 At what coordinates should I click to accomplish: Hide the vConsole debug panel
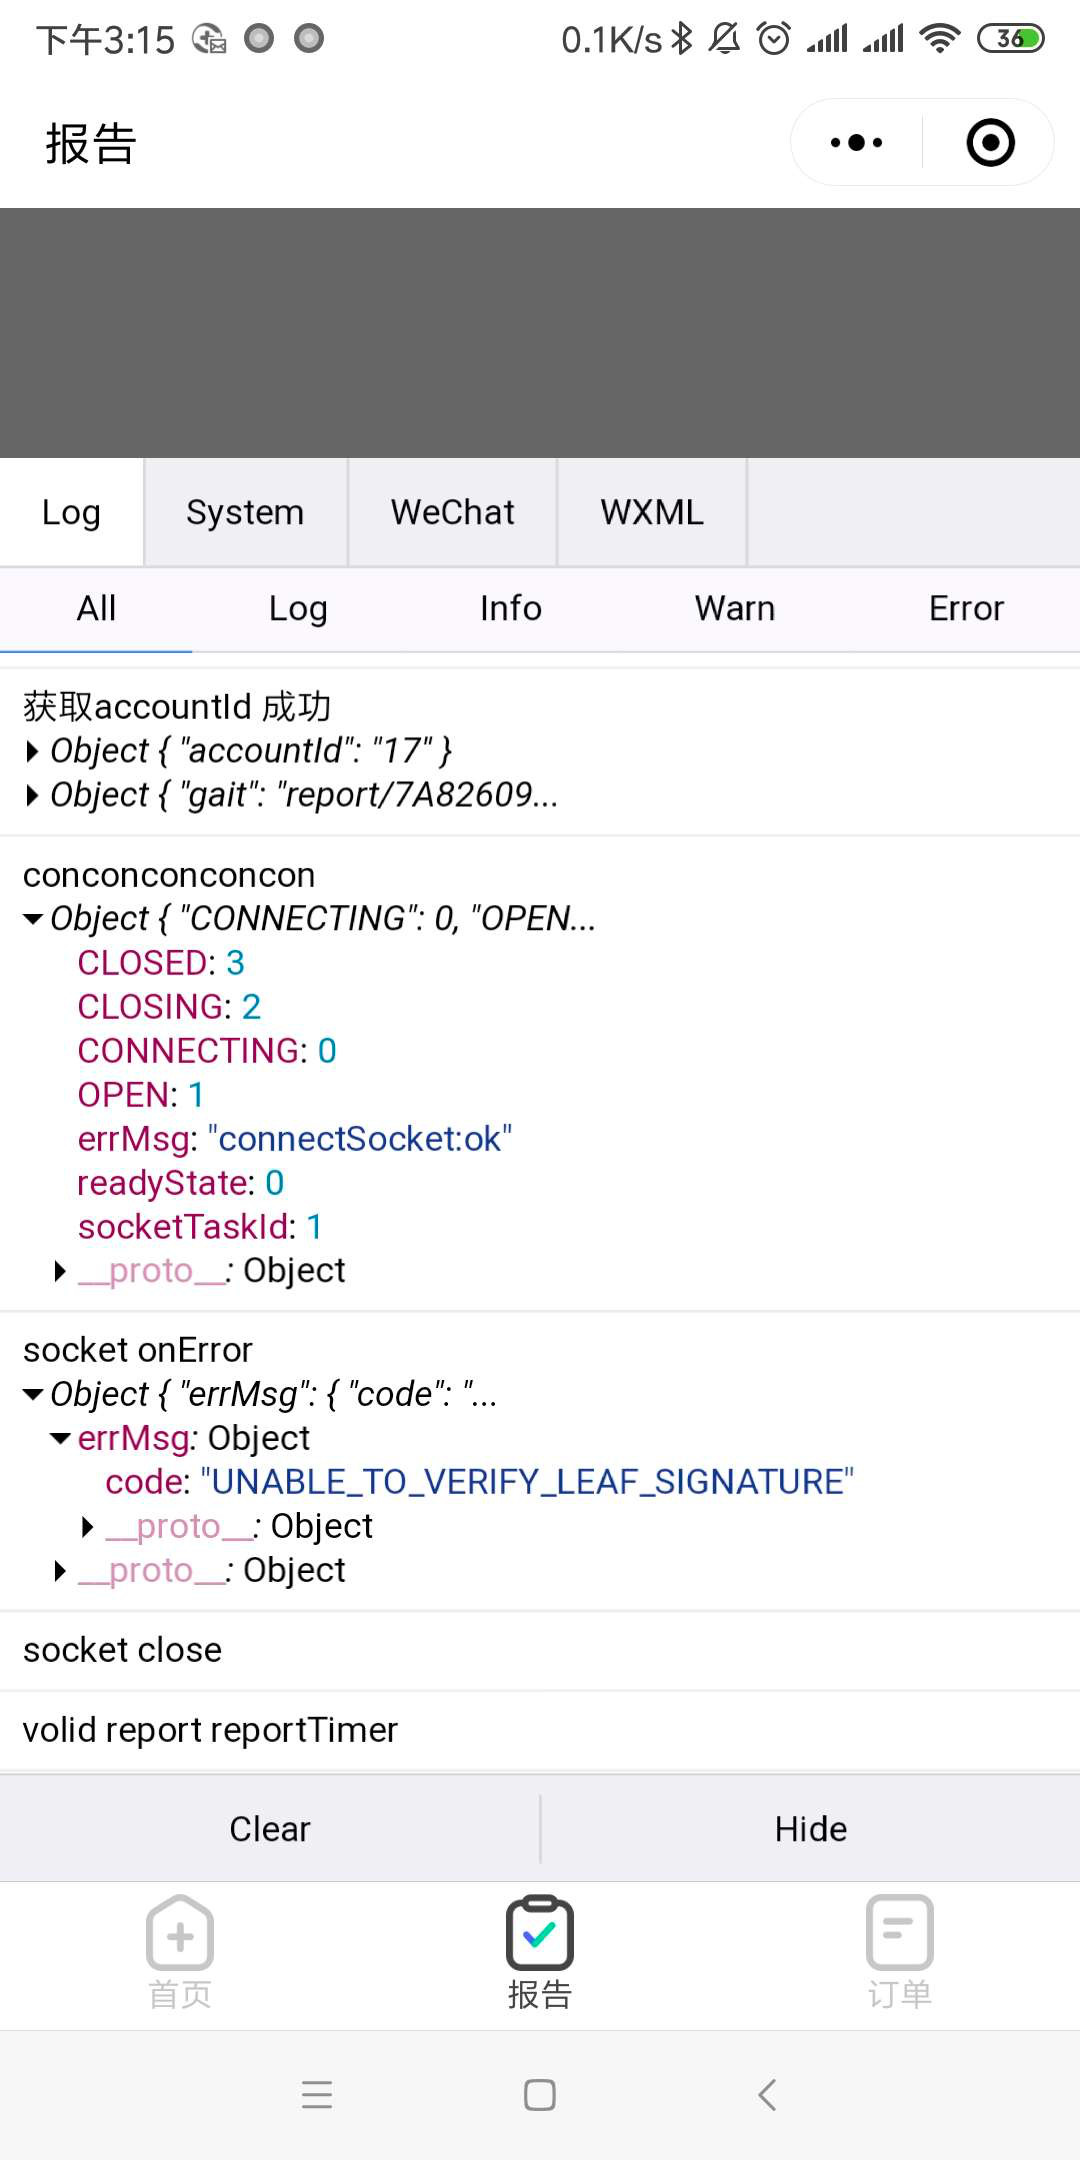coord(810,1829)
